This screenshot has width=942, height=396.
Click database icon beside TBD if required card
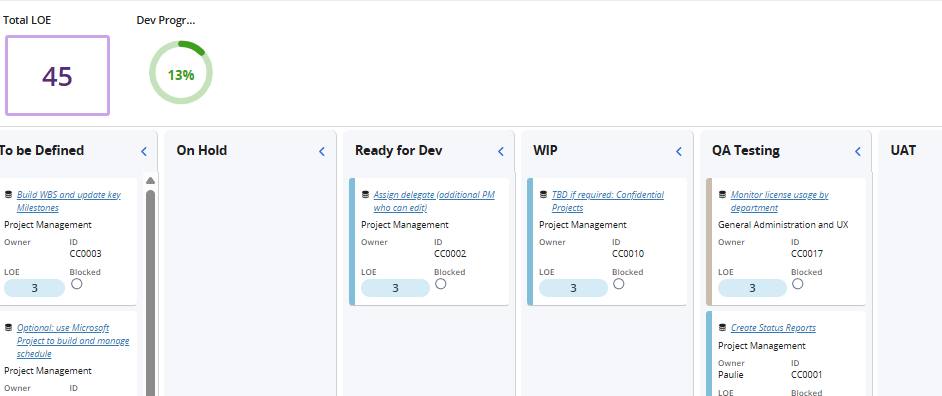point(544,195)
